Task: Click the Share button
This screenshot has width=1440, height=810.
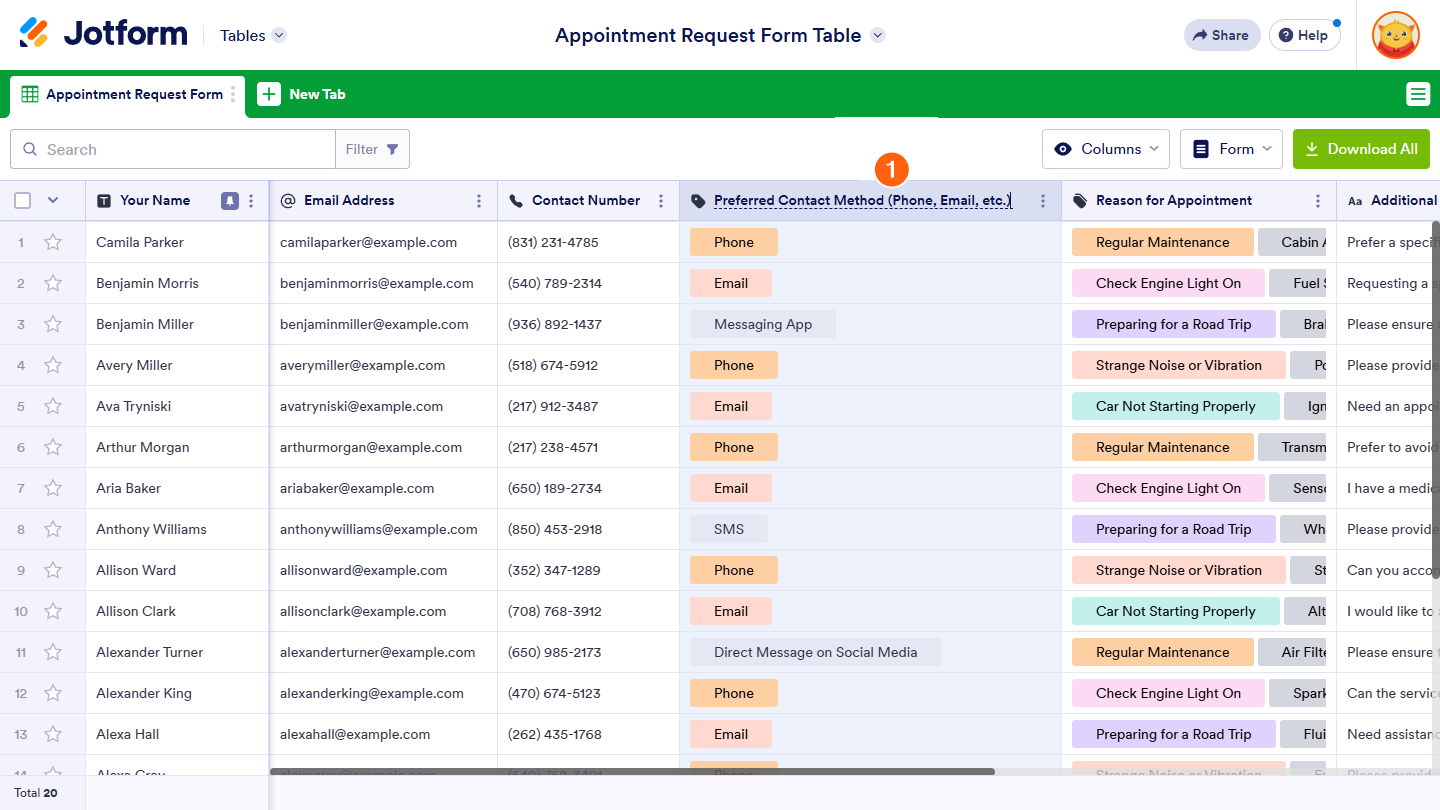Action: [1221, 35]
